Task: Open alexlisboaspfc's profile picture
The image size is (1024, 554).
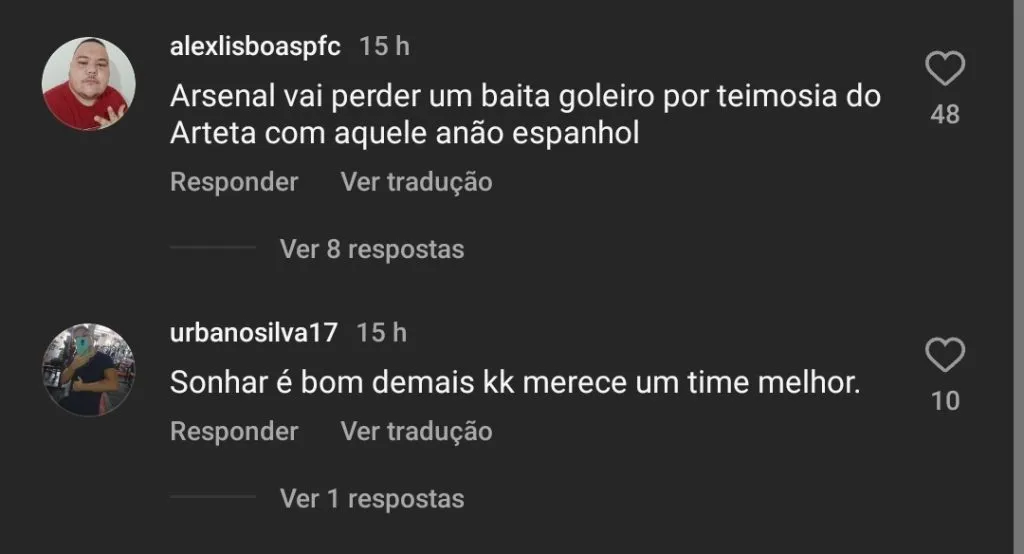Action: 89,84
